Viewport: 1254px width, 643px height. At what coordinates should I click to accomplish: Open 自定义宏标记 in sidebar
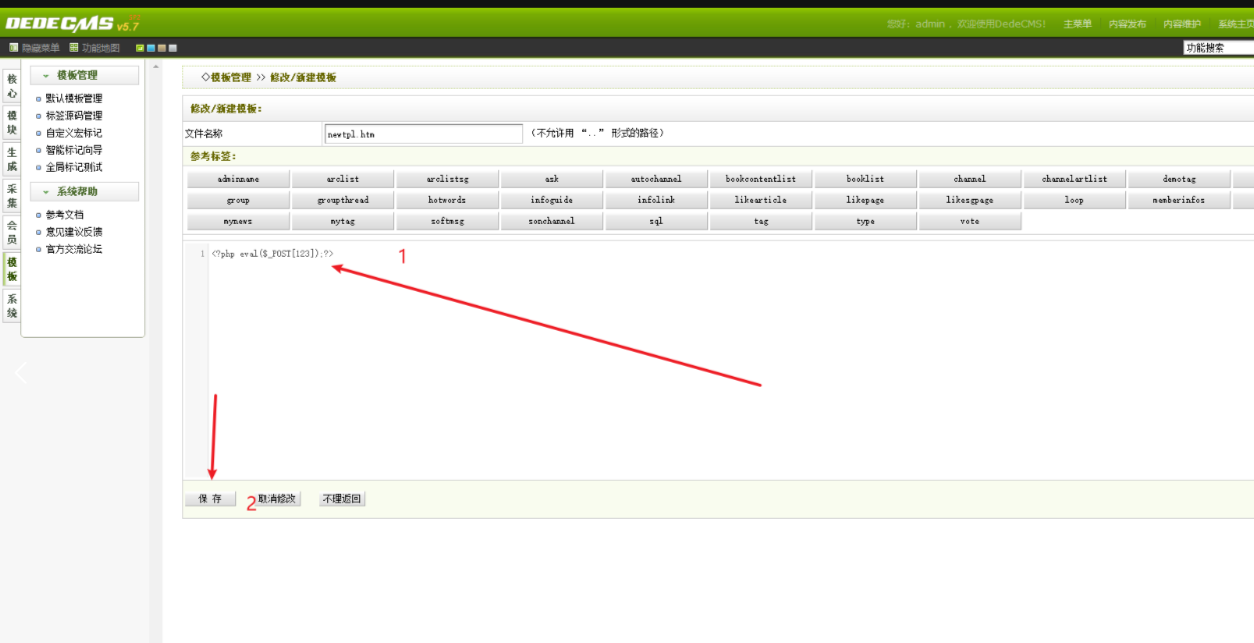[x=73, y=132]
